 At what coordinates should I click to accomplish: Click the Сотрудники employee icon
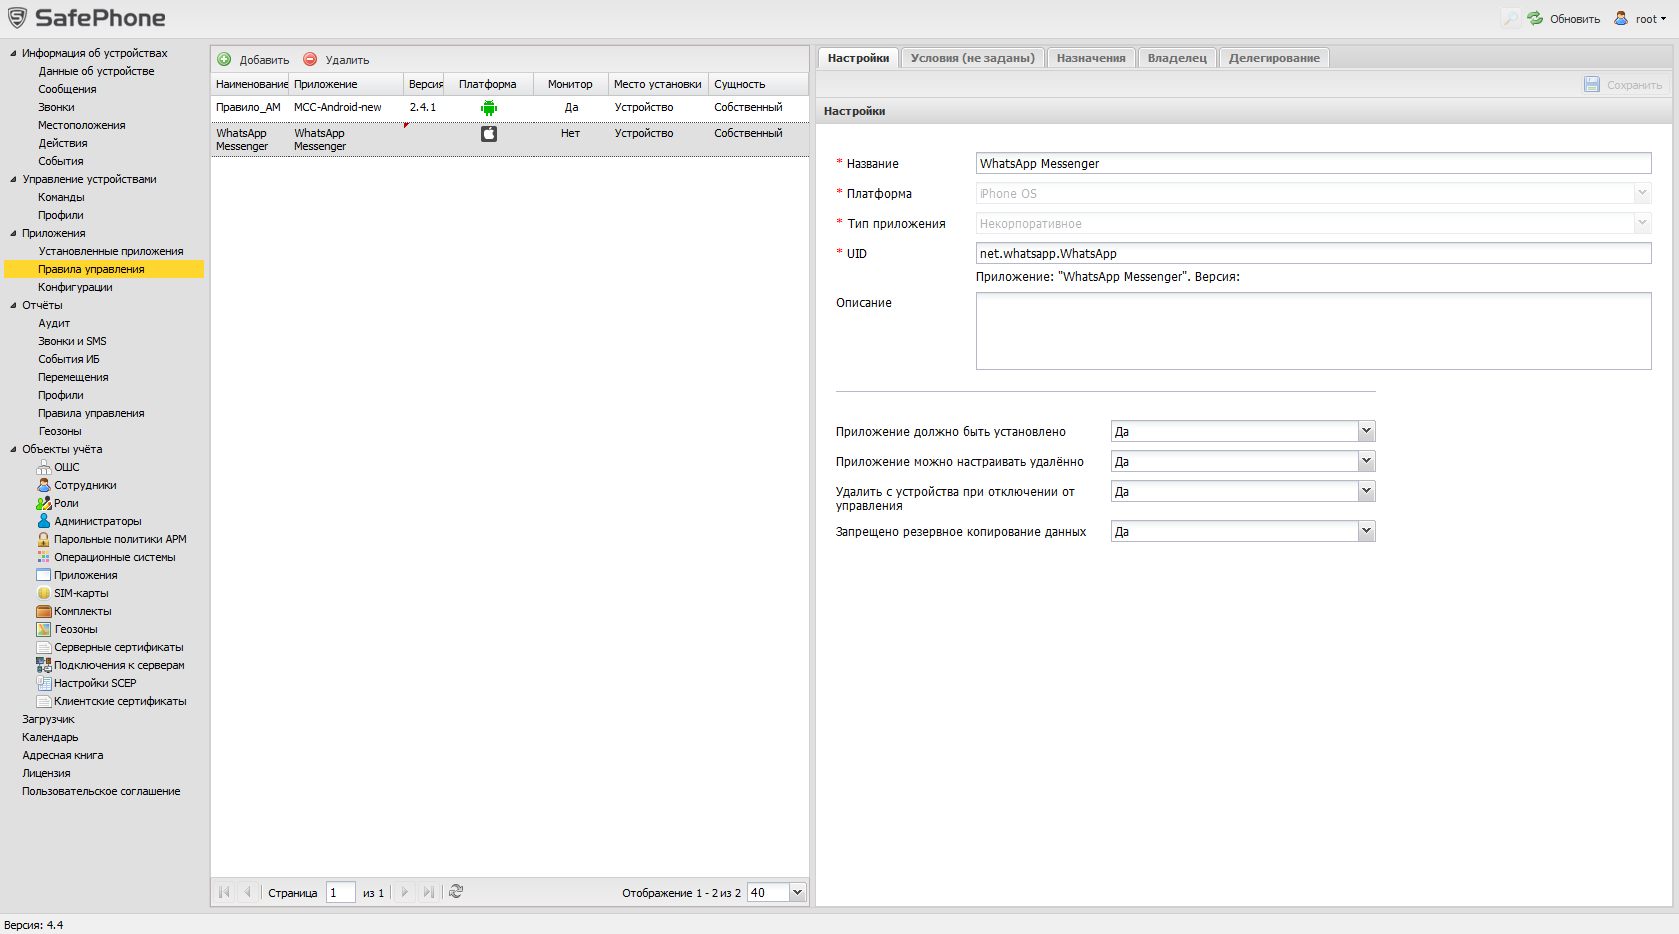pyautogui.click(x=44, y=485)
